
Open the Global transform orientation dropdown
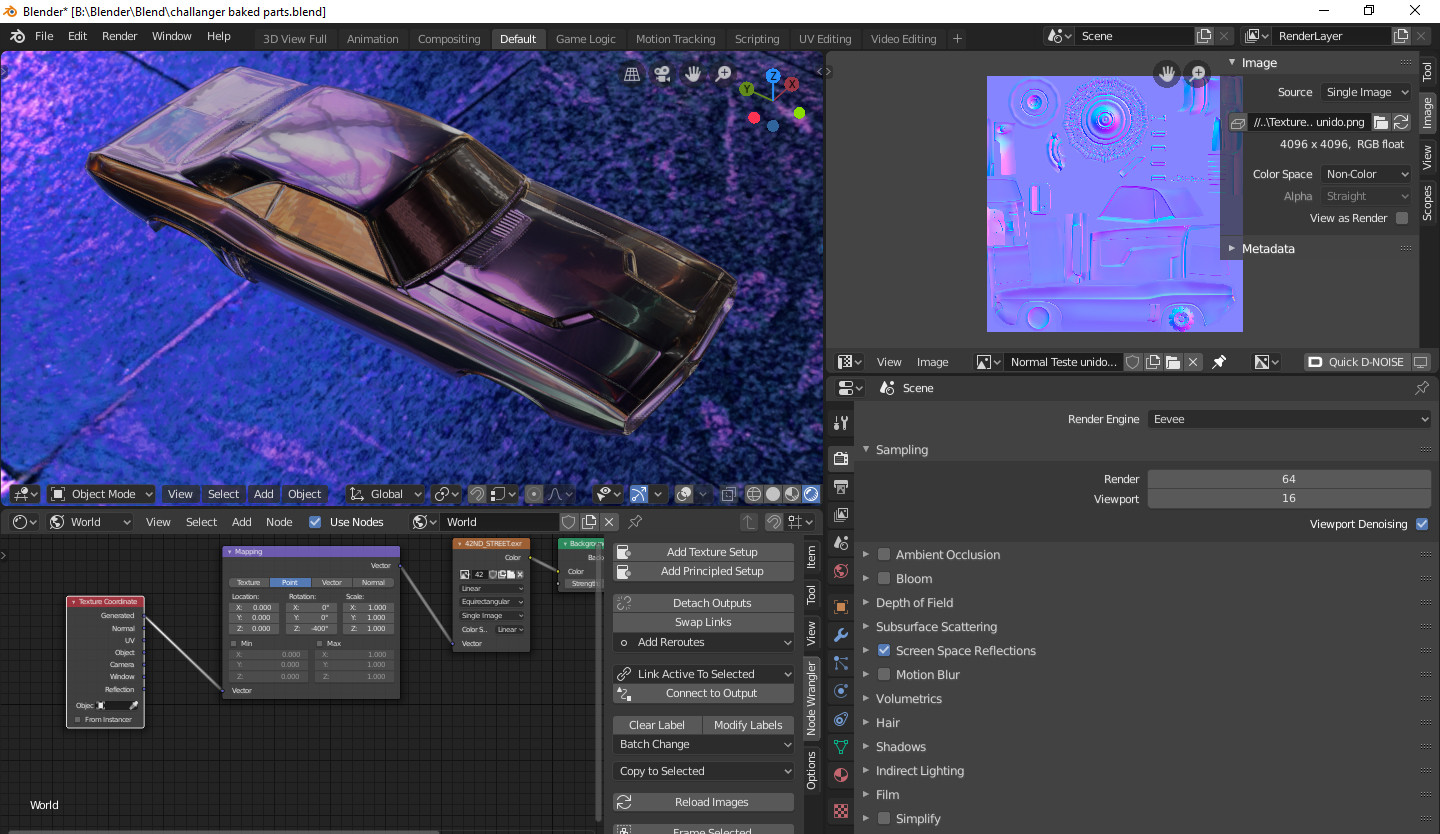(386, 494)
